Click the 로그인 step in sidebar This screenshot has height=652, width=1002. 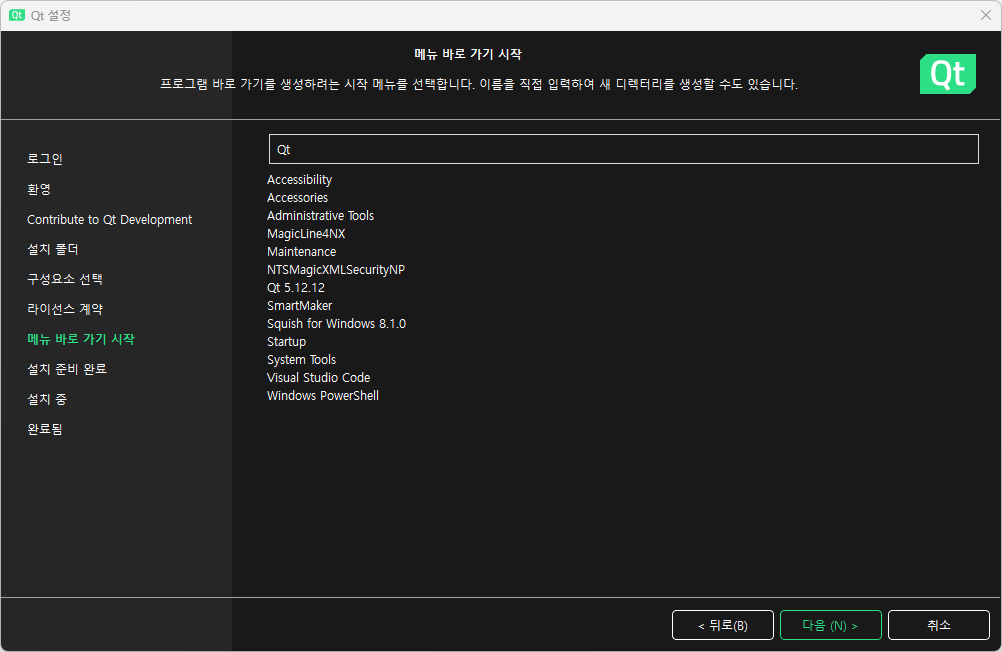[45, 159]
